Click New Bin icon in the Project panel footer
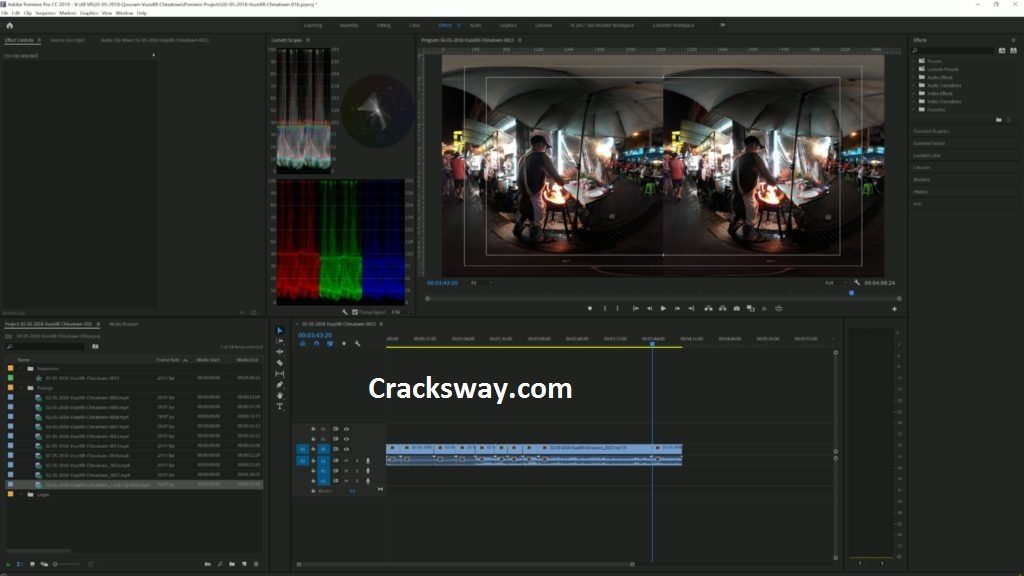1024x576 pixels. coord(232,564)
